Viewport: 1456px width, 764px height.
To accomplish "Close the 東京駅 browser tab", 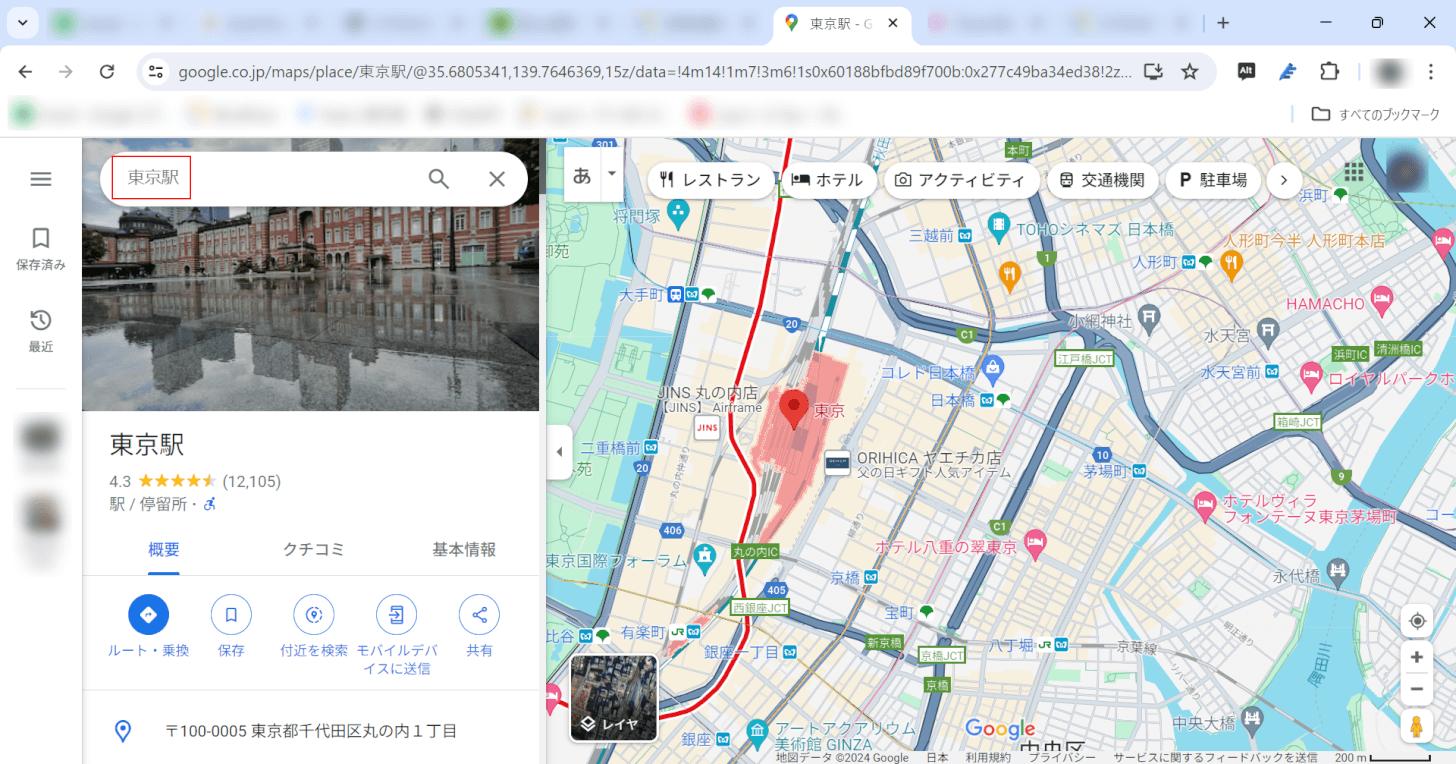I will [x=892, y=22].
